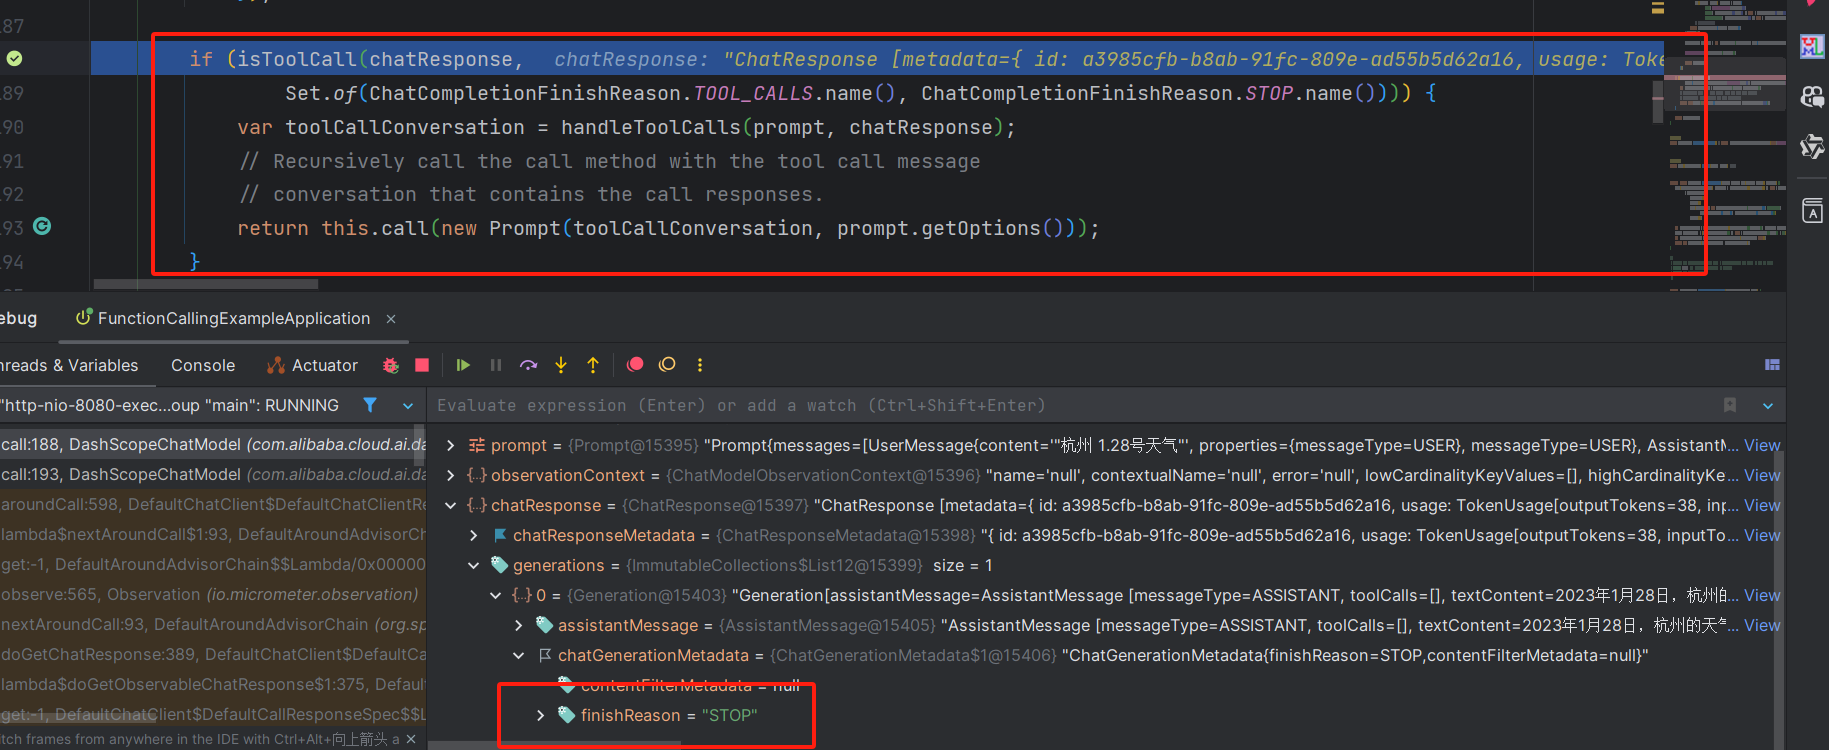The height and width of the screenshot is (750, 1829).
Task: Open the UML diagram sidebar tool
Action: [1812, 46]
